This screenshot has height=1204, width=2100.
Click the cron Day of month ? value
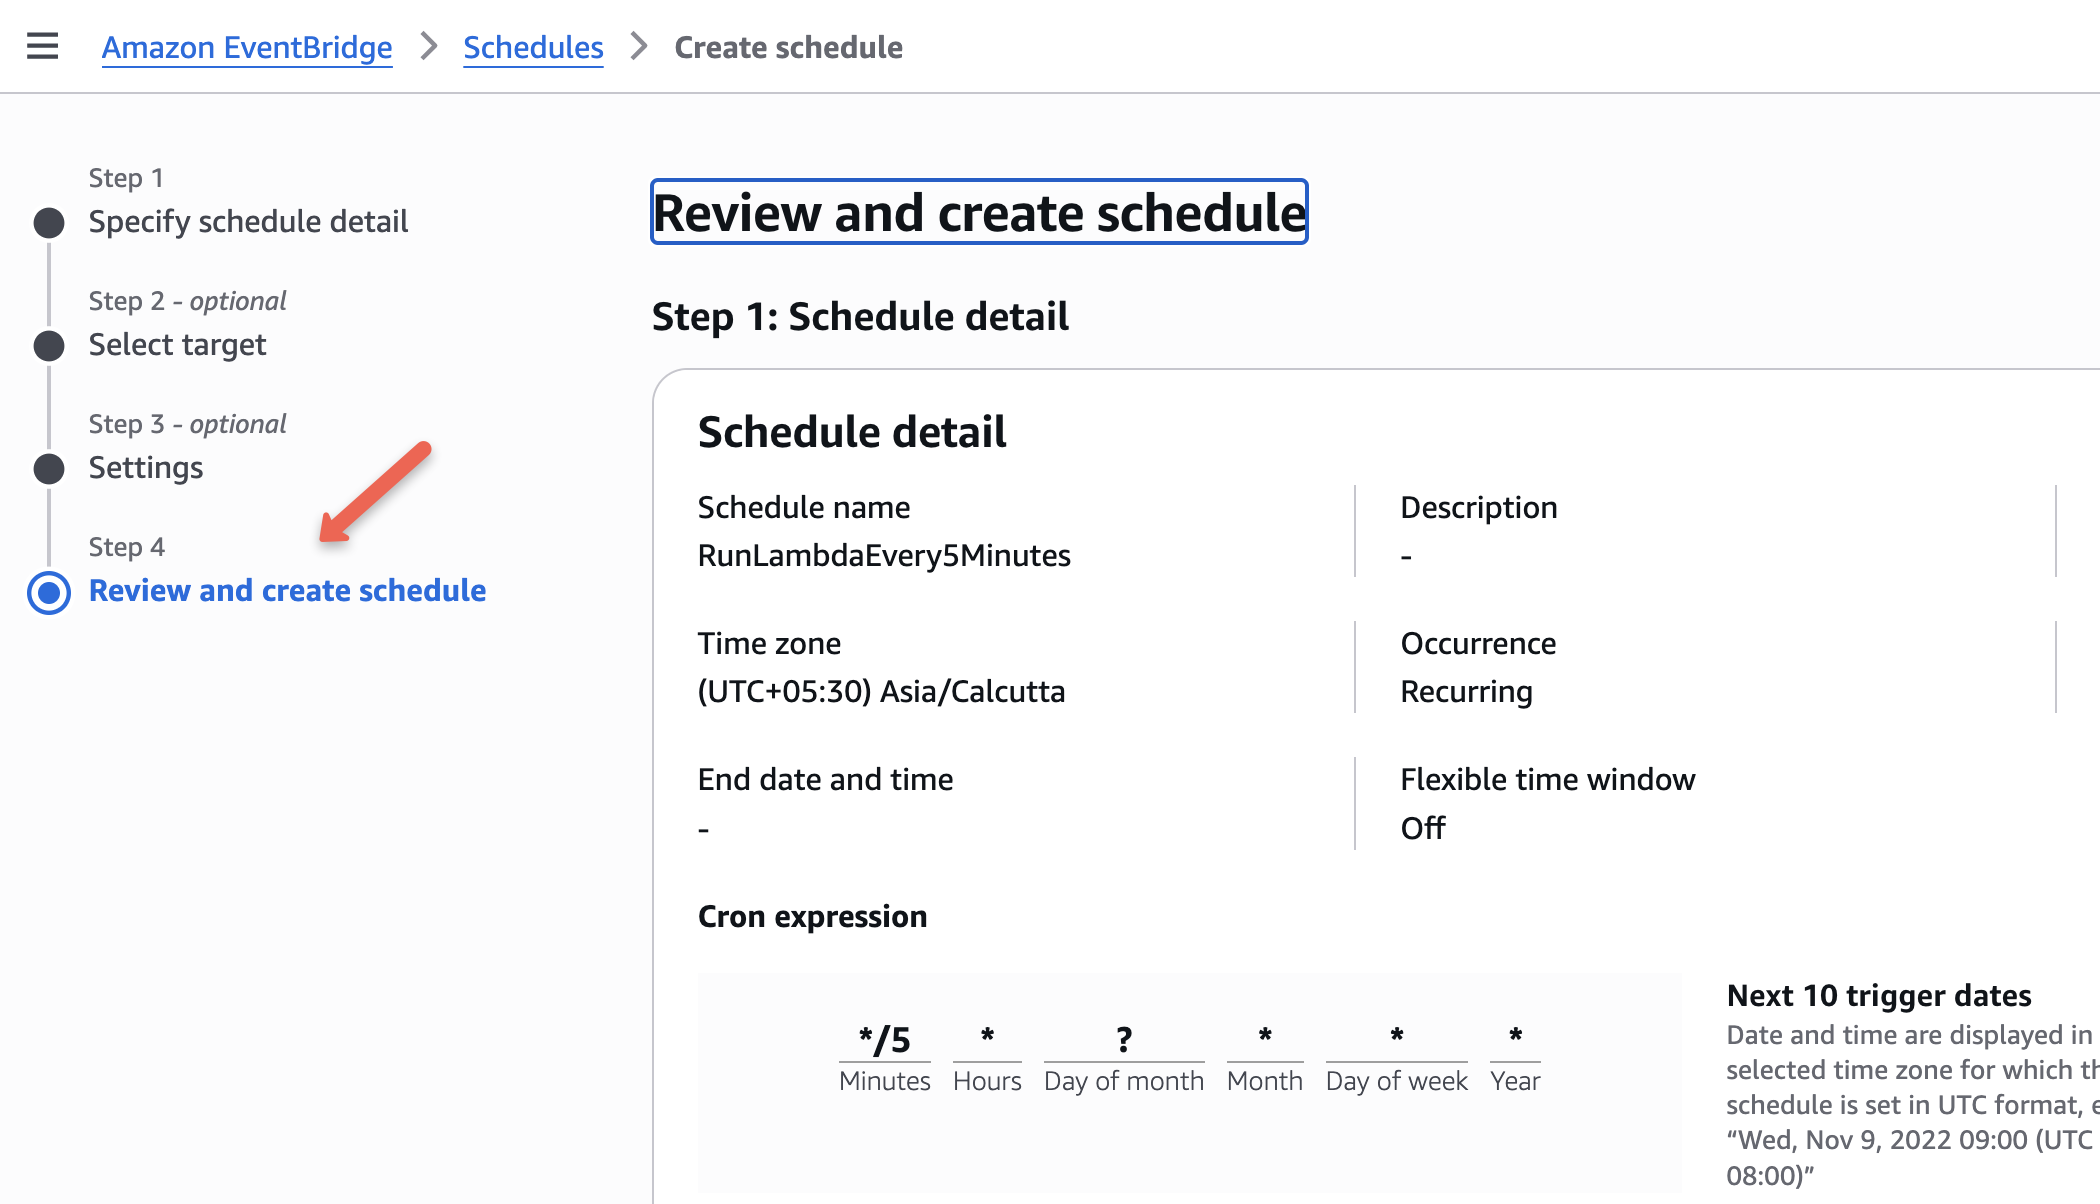tap(1124, 1039)
